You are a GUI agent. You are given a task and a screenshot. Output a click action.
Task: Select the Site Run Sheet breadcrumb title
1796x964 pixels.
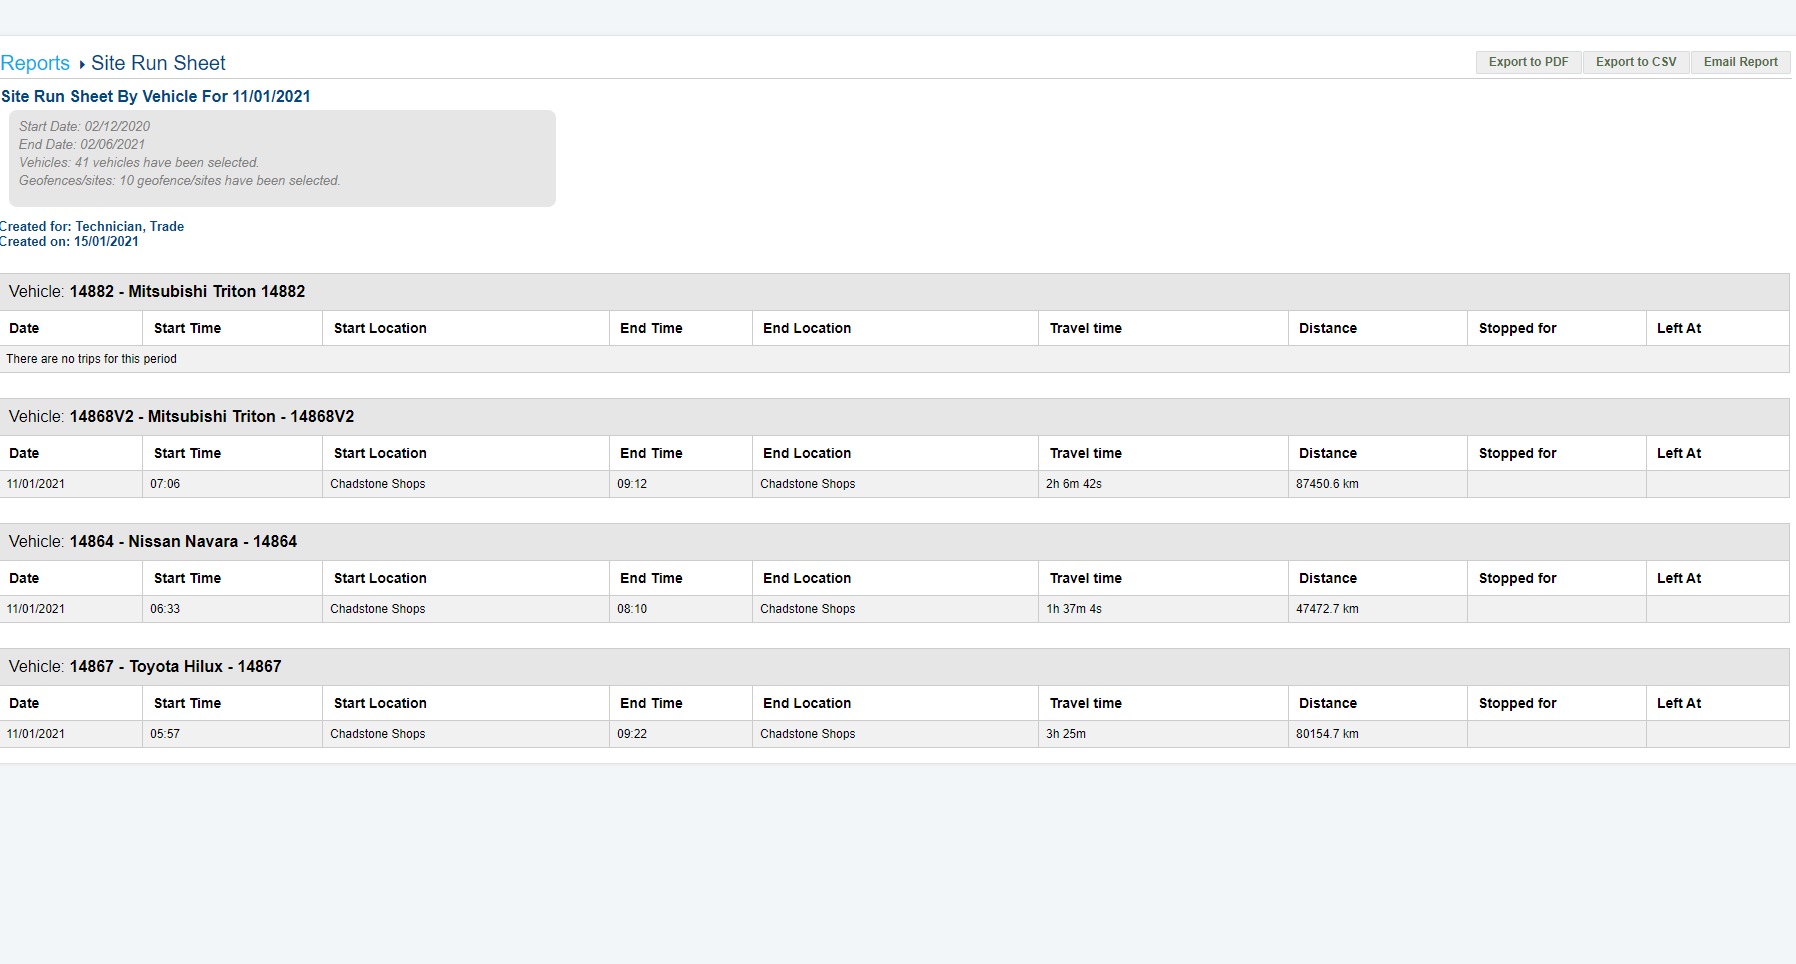pos(158,63)
